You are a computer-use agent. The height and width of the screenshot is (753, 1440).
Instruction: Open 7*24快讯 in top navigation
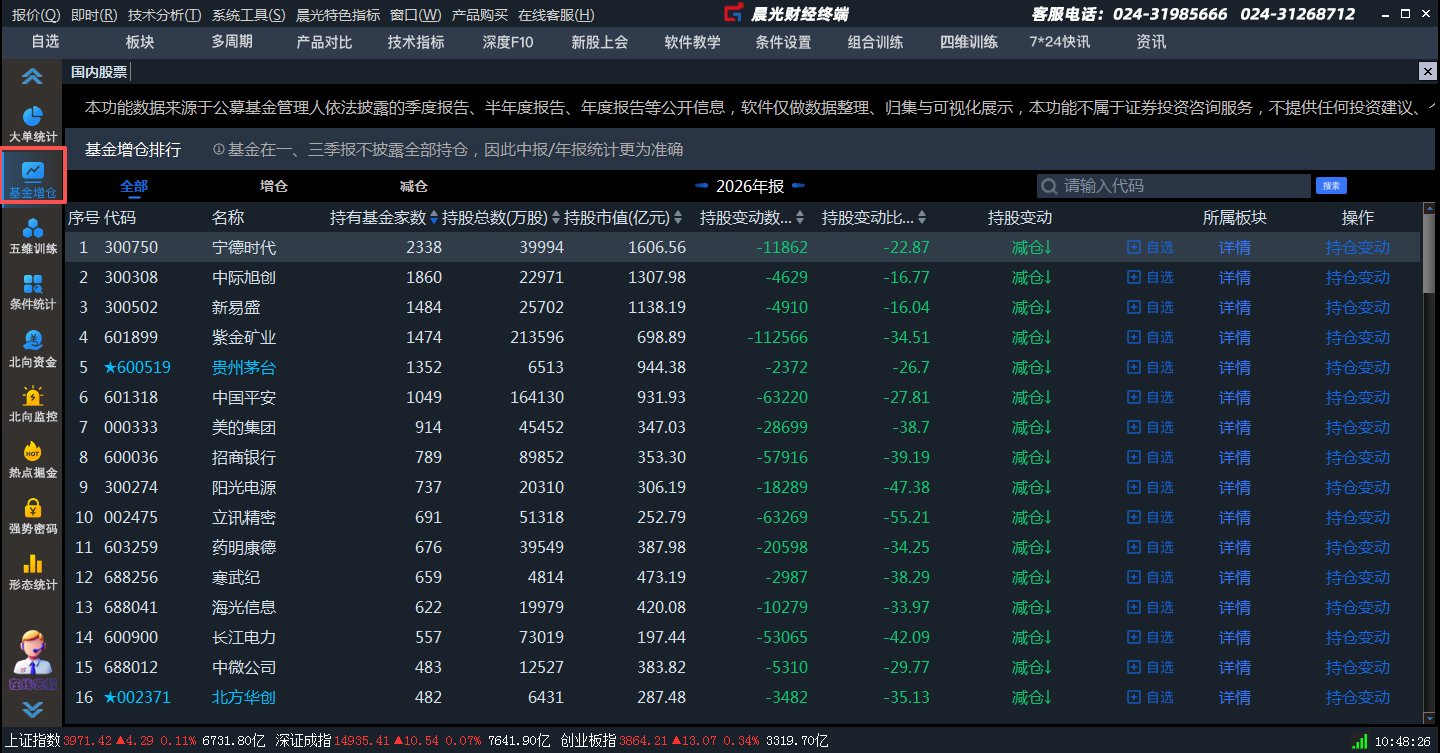pyautogui.click(x=1059, y=42)
